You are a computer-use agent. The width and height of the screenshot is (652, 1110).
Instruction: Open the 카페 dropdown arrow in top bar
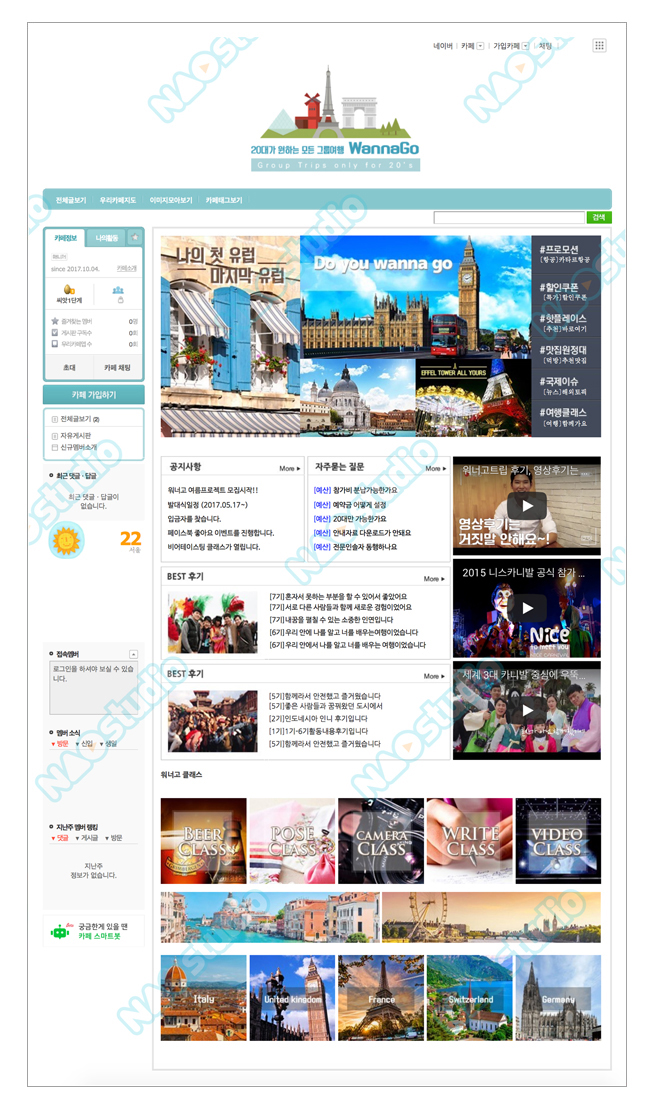click(481, 46)
